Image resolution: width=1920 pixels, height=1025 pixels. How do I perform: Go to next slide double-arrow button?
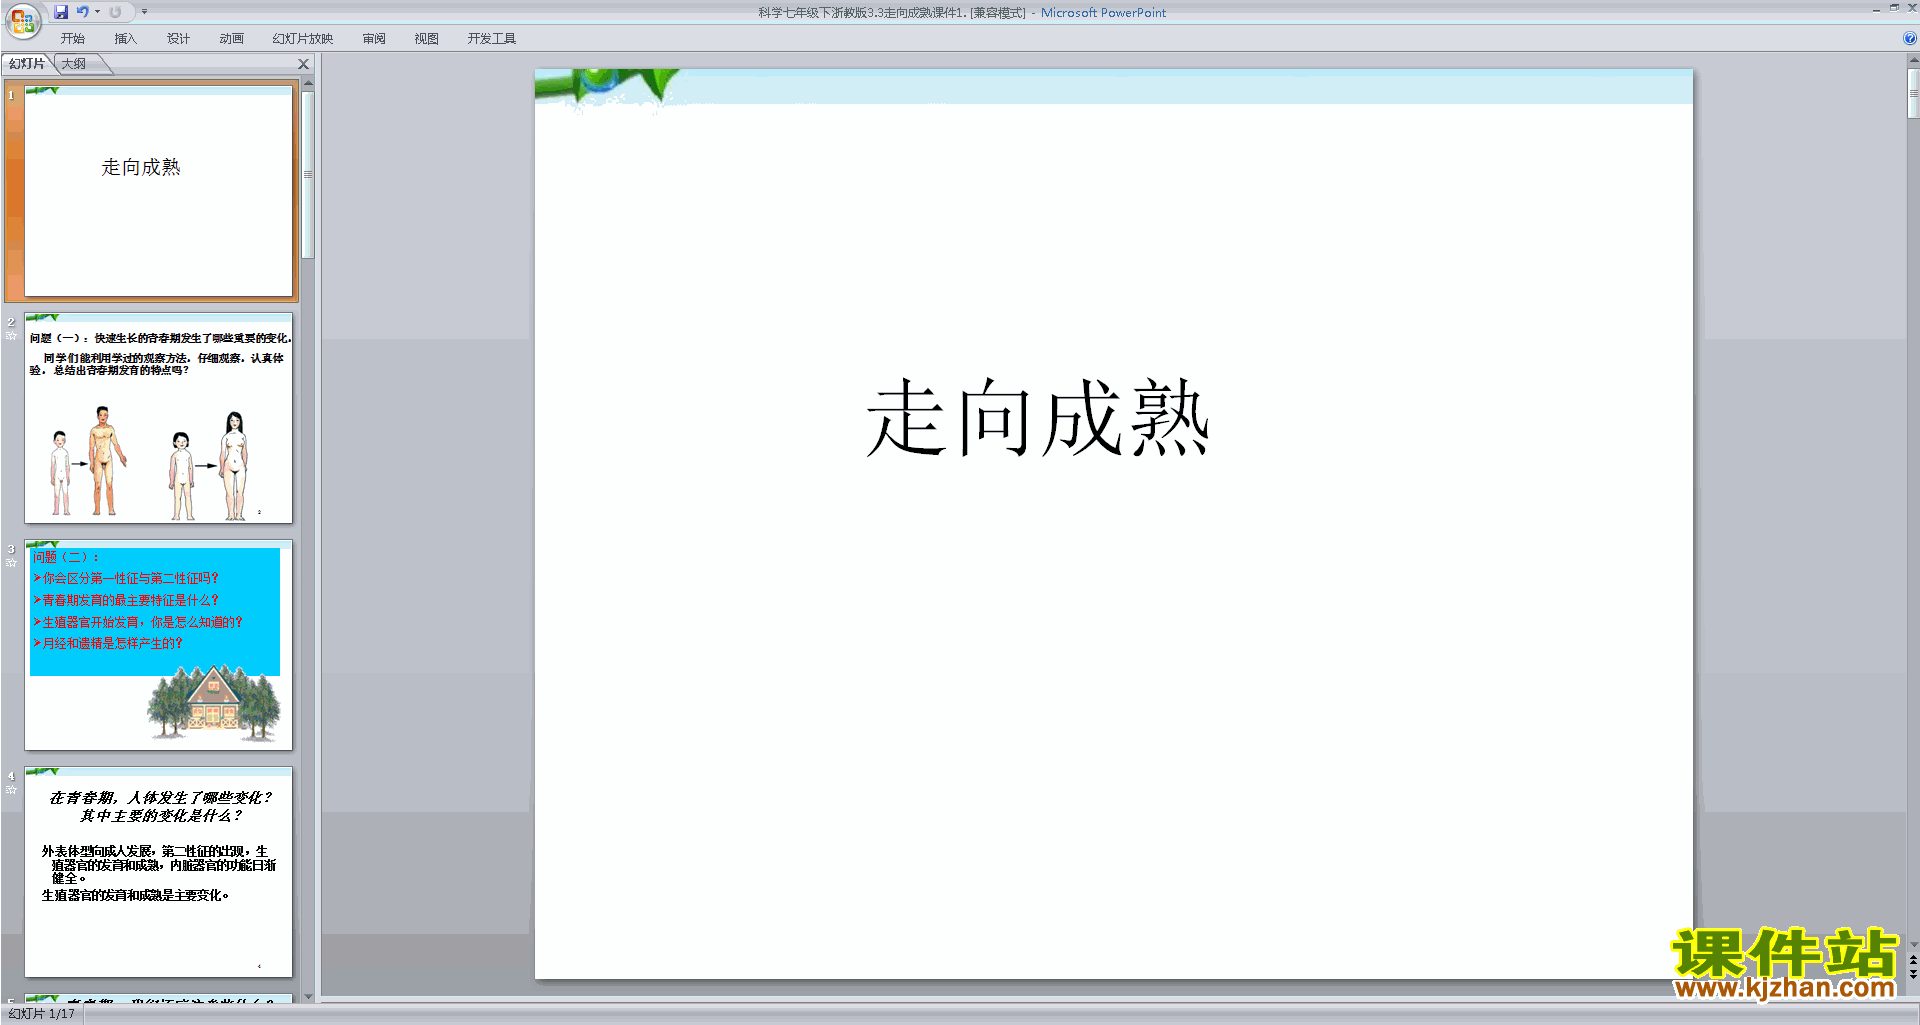(1913, 974)
